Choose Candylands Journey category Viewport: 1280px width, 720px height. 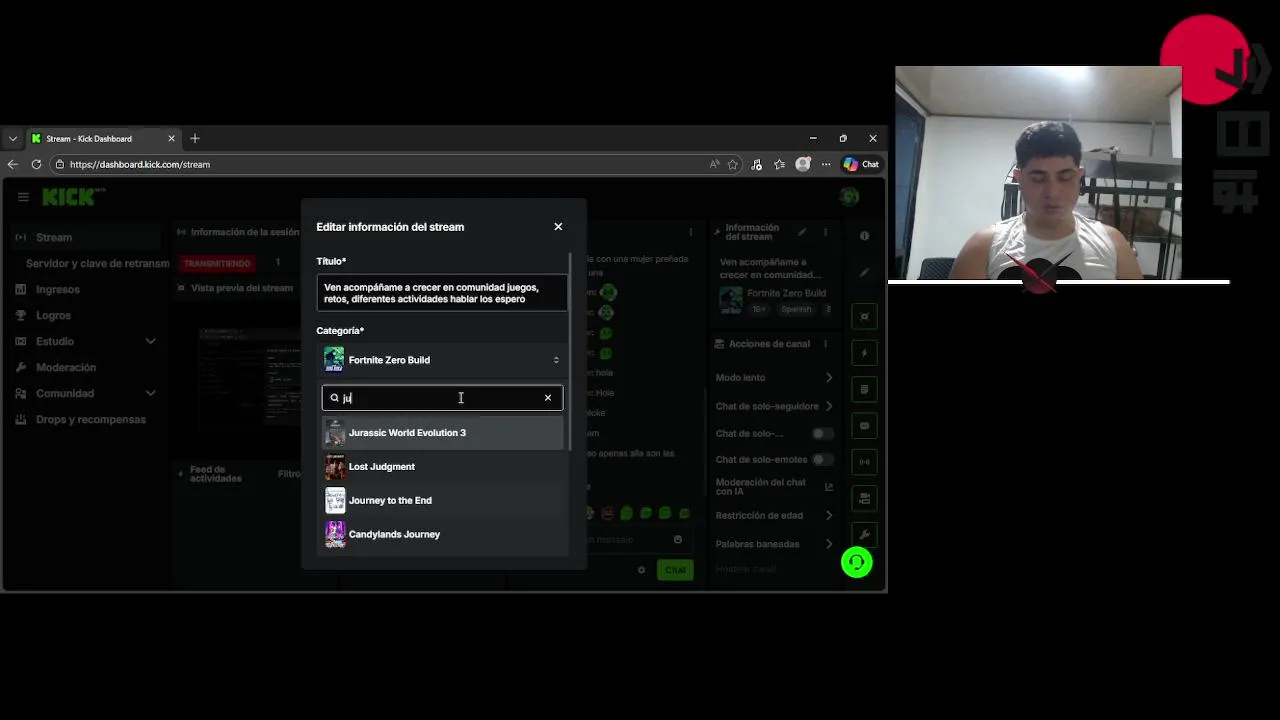coord(442,535)
